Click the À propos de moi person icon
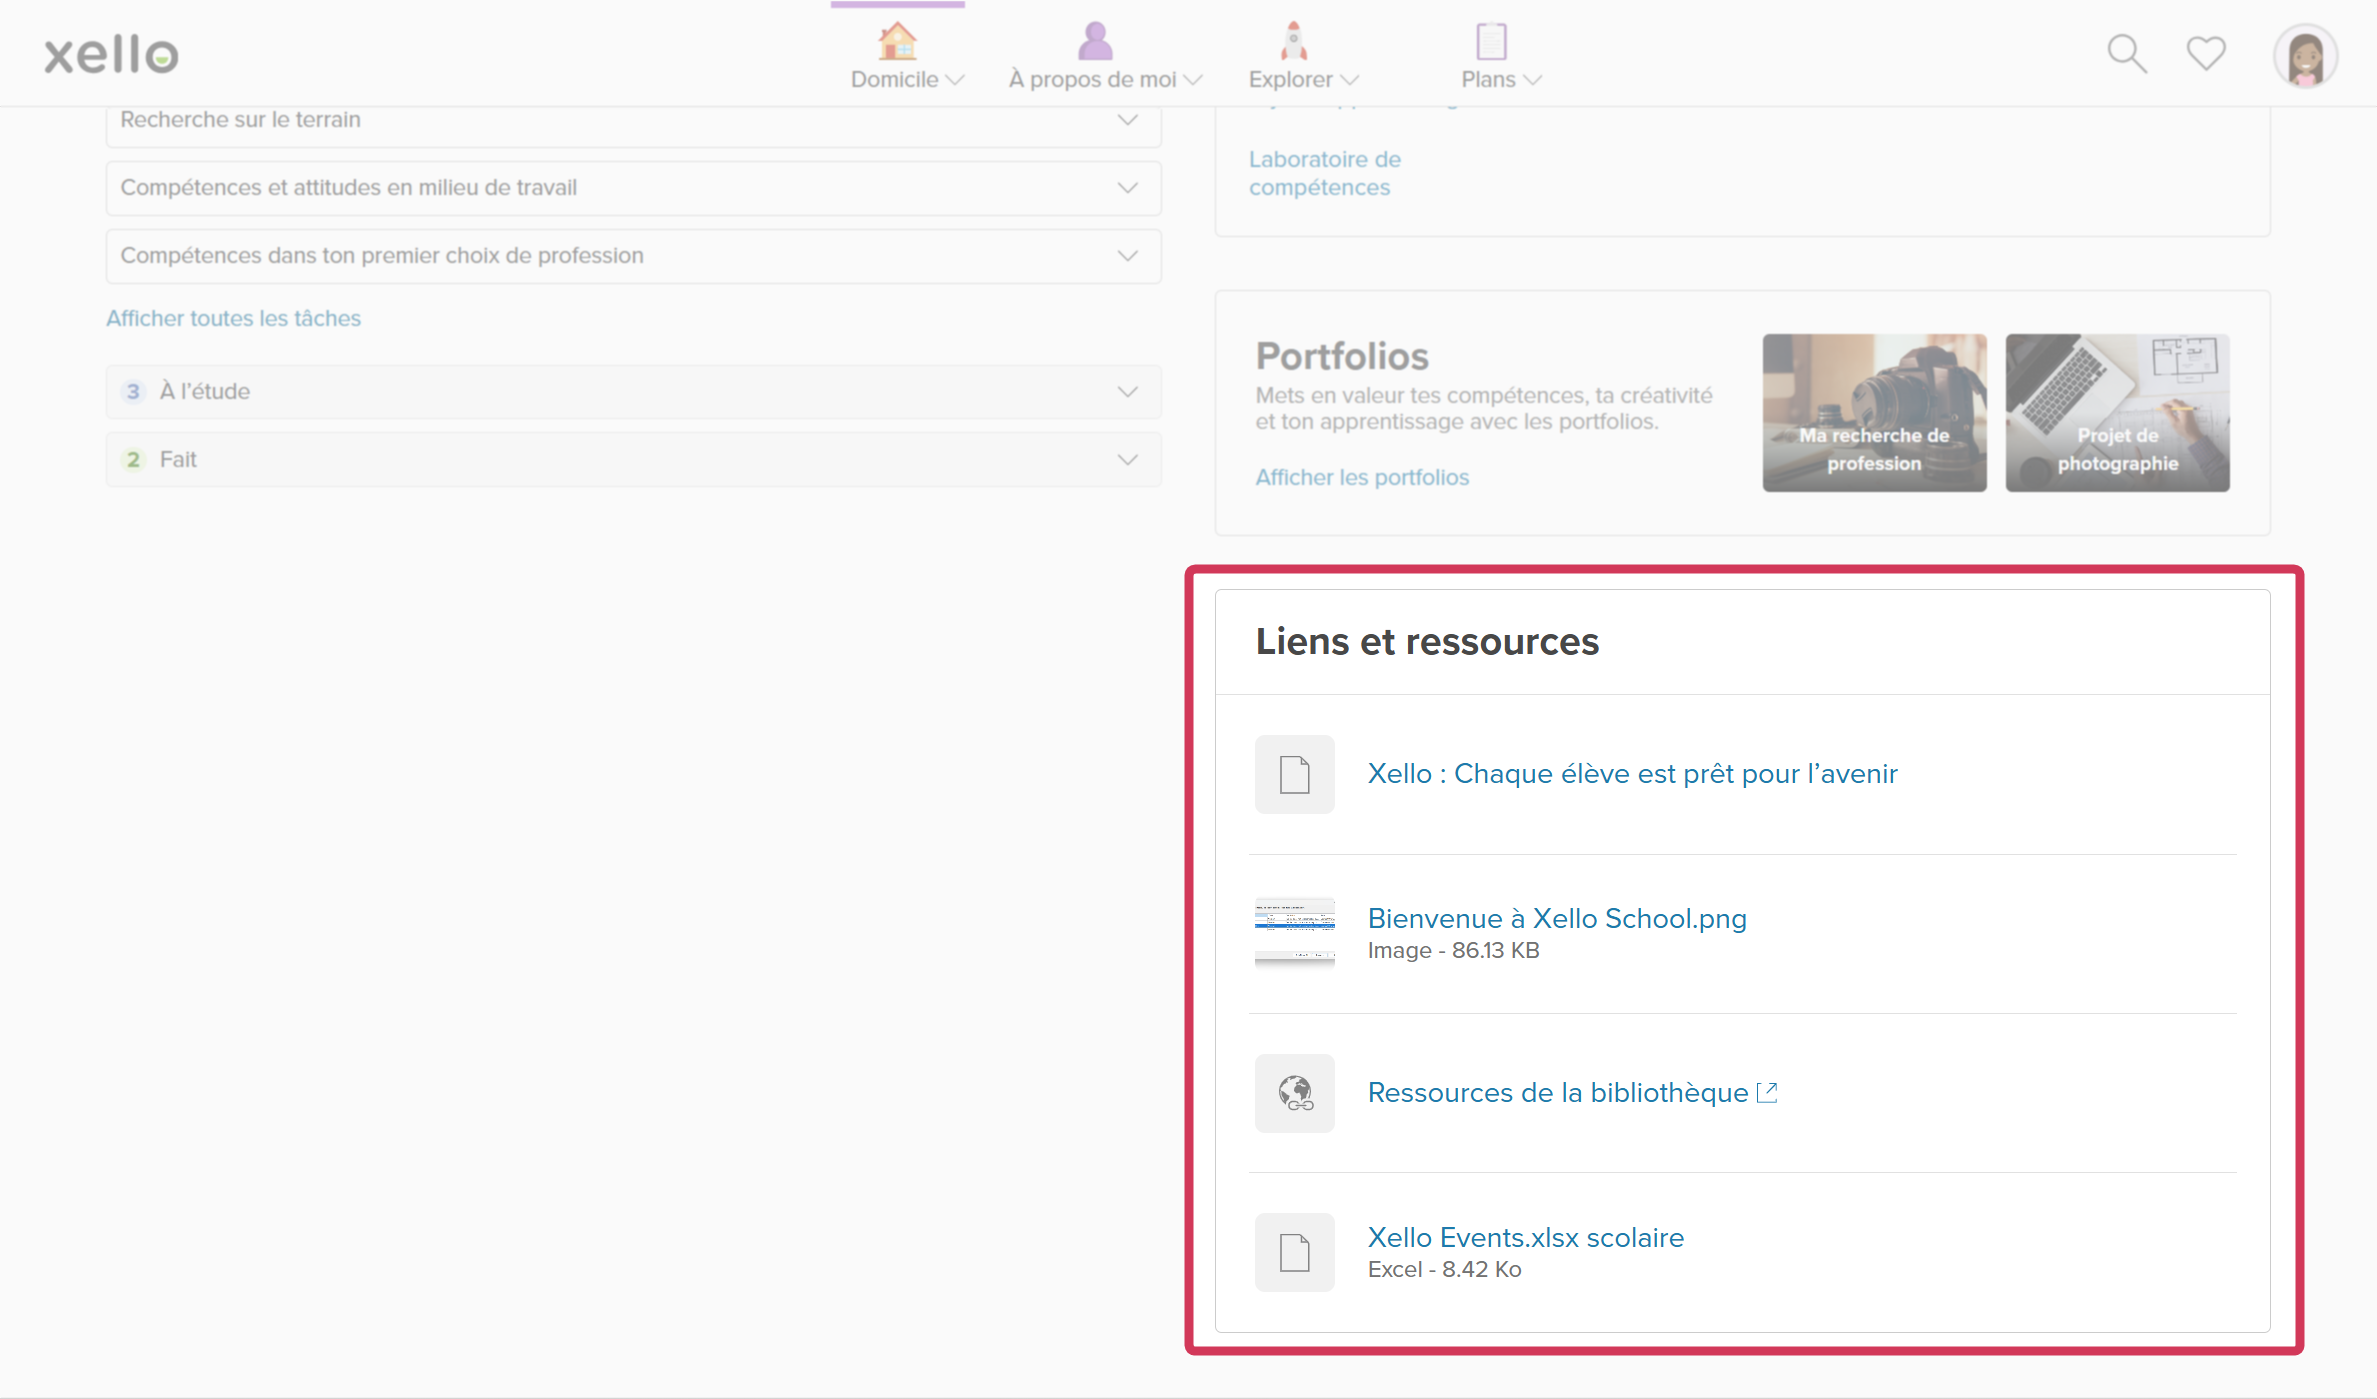 tap(1095, 41)
